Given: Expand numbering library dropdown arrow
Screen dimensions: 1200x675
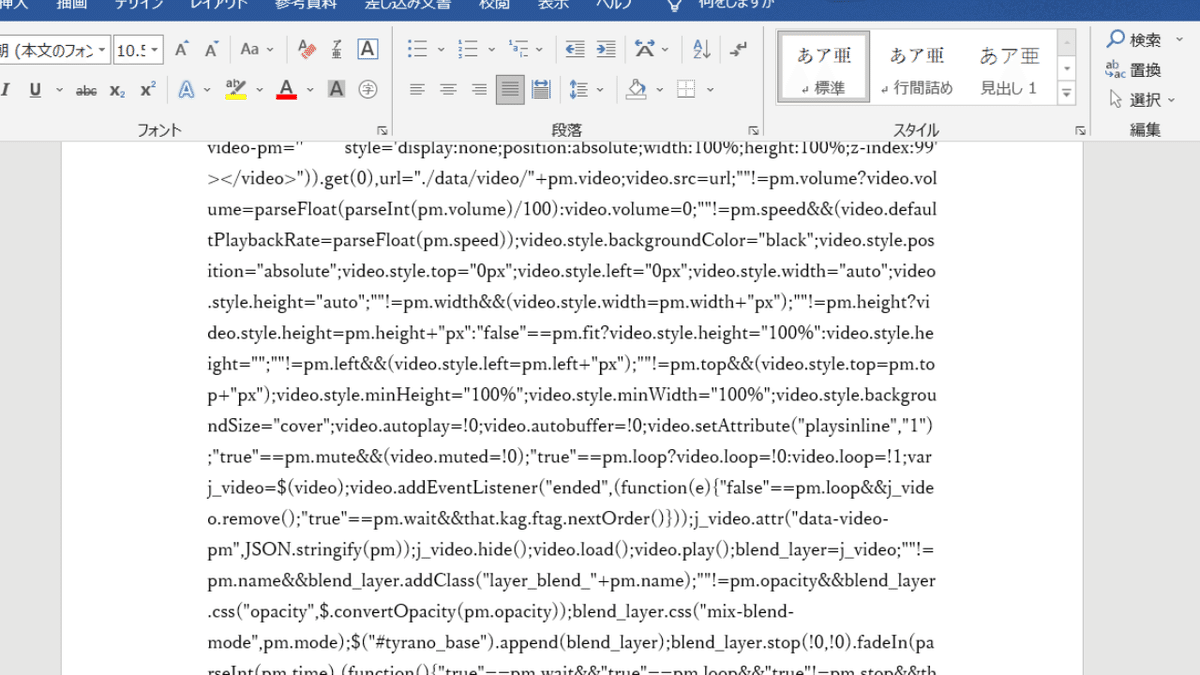Looking at the screenshot, I should click(x=491, y=49).
